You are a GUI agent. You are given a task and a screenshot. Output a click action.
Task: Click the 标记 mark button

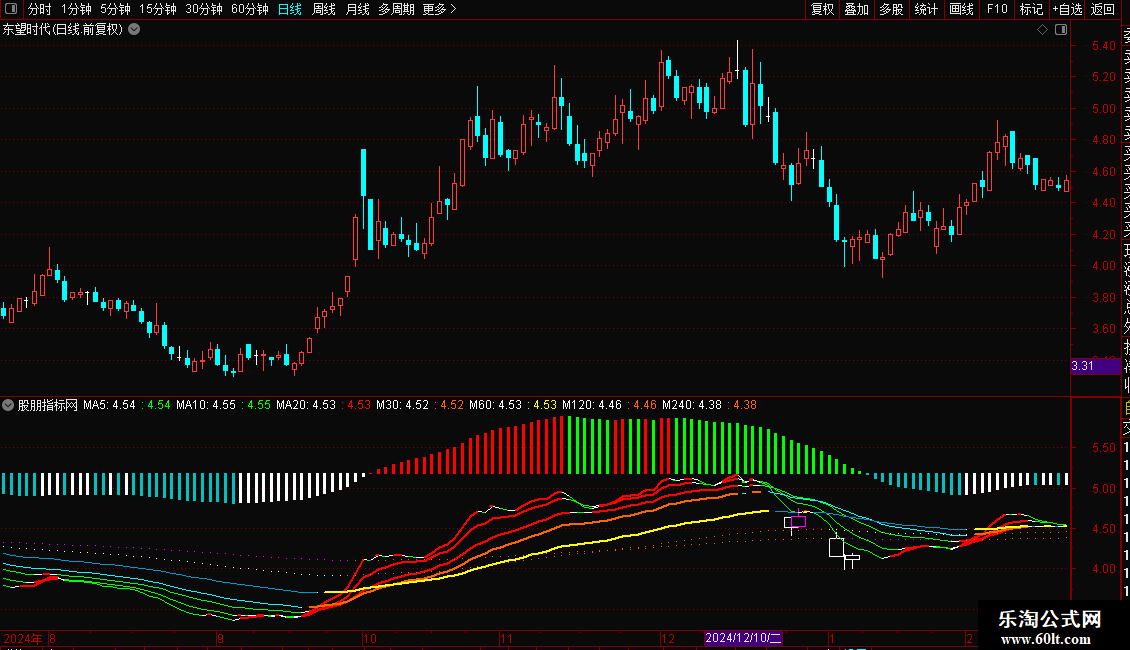[x=1031, y=9]
